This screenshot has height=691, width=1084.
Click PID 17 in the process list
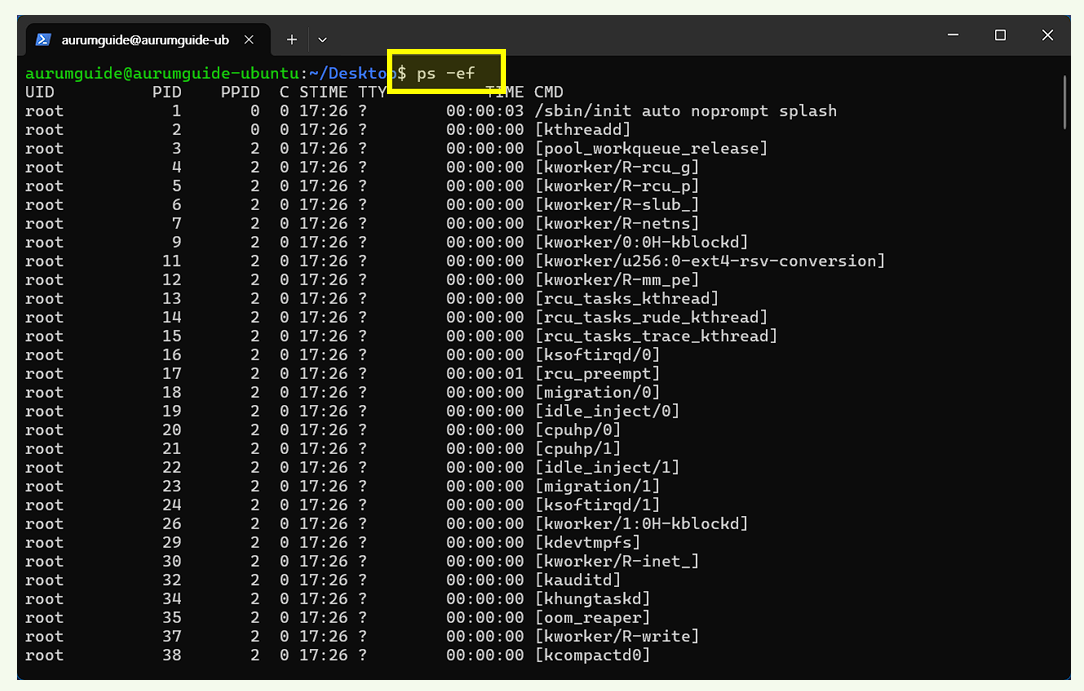pyautogui.click(x=171, y=373)
